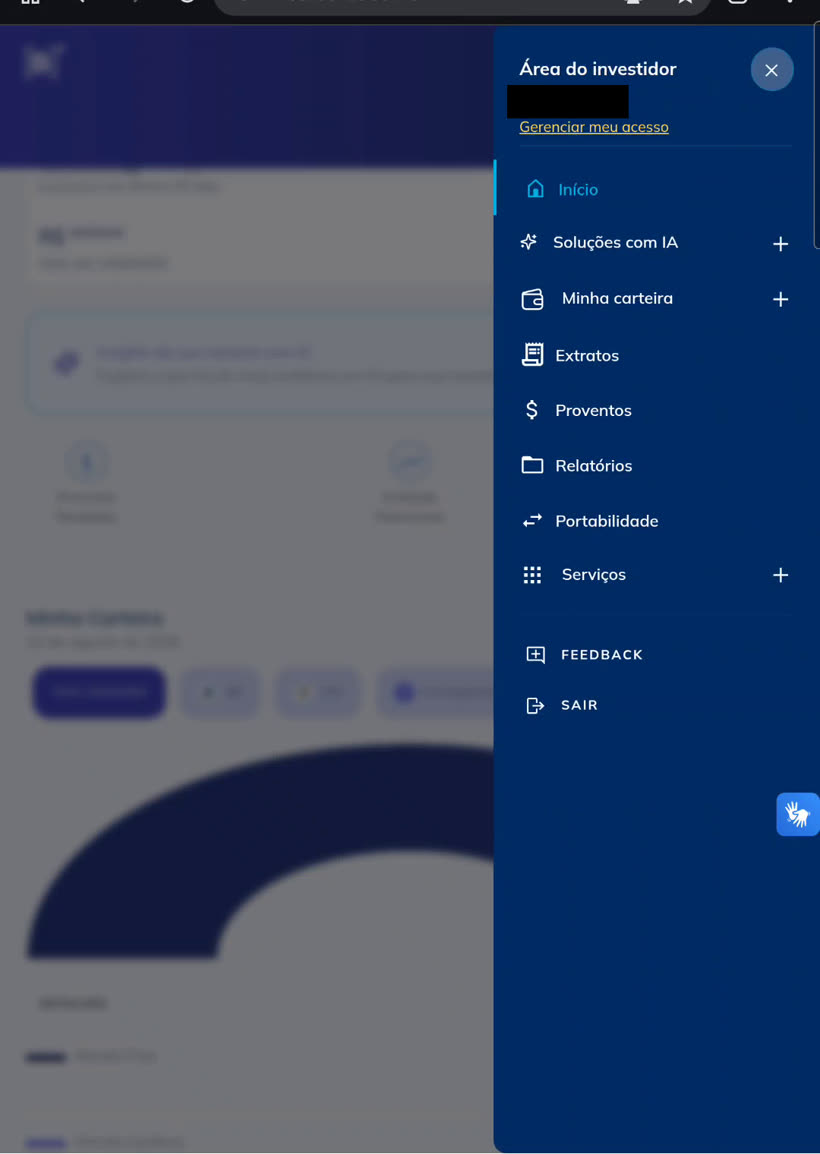
Task: Select the Serviços label
Action: [593, 575]
